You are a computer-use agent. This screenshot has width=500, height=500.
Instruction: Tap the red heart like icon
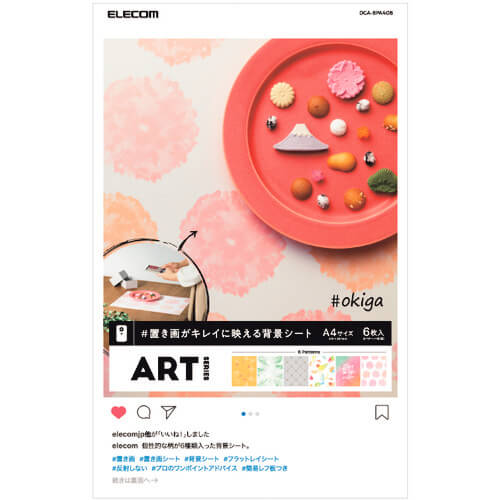118,412
